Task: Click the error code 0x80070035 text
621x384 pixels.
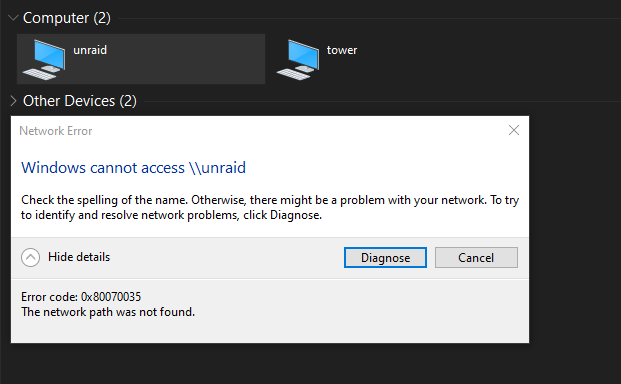Action: (x=81, y=297)
